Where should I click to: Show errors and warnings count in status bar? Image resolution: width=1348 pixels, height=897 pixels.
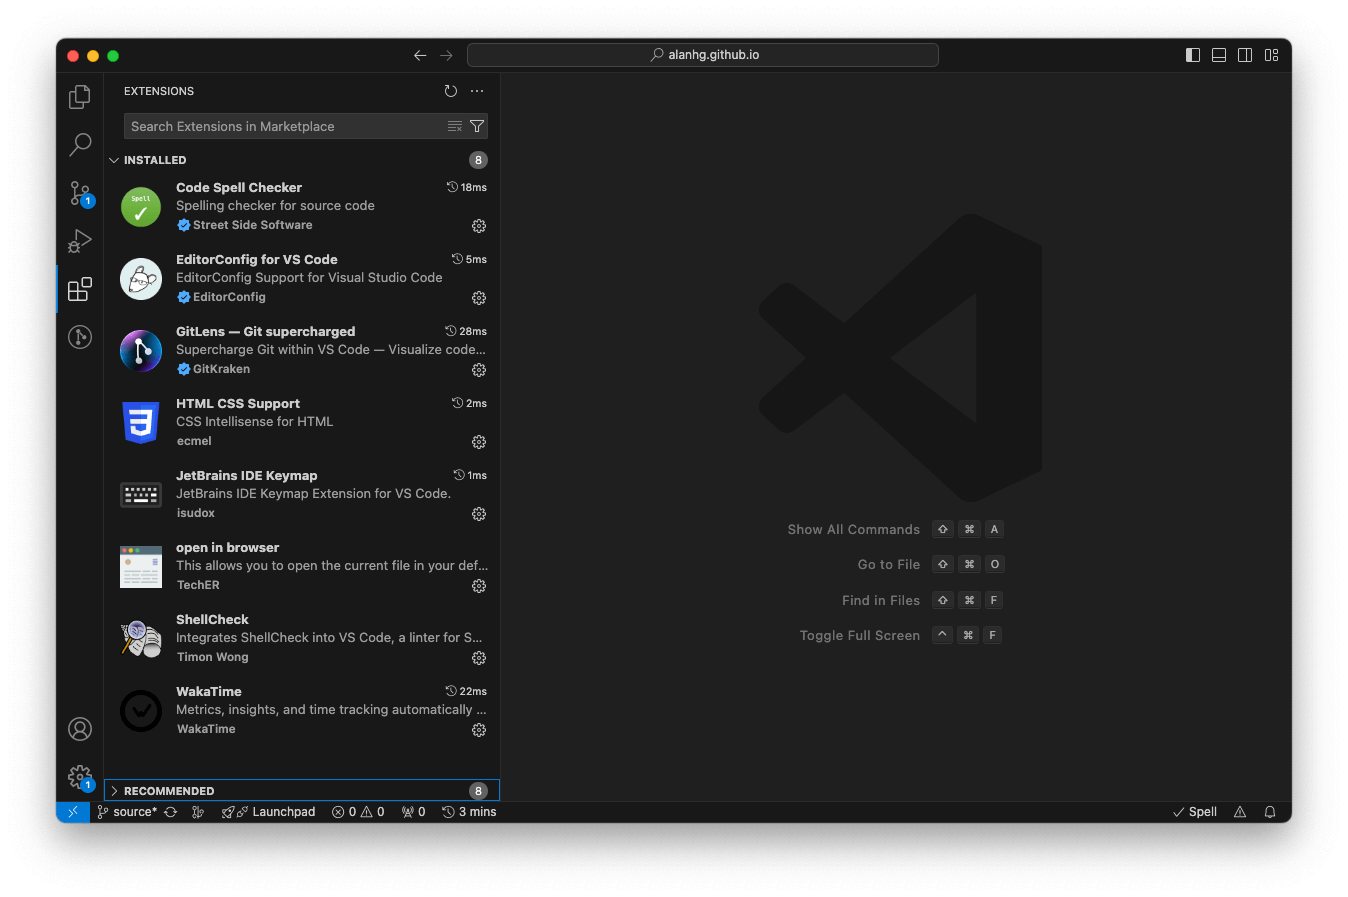tap(358, 812)
